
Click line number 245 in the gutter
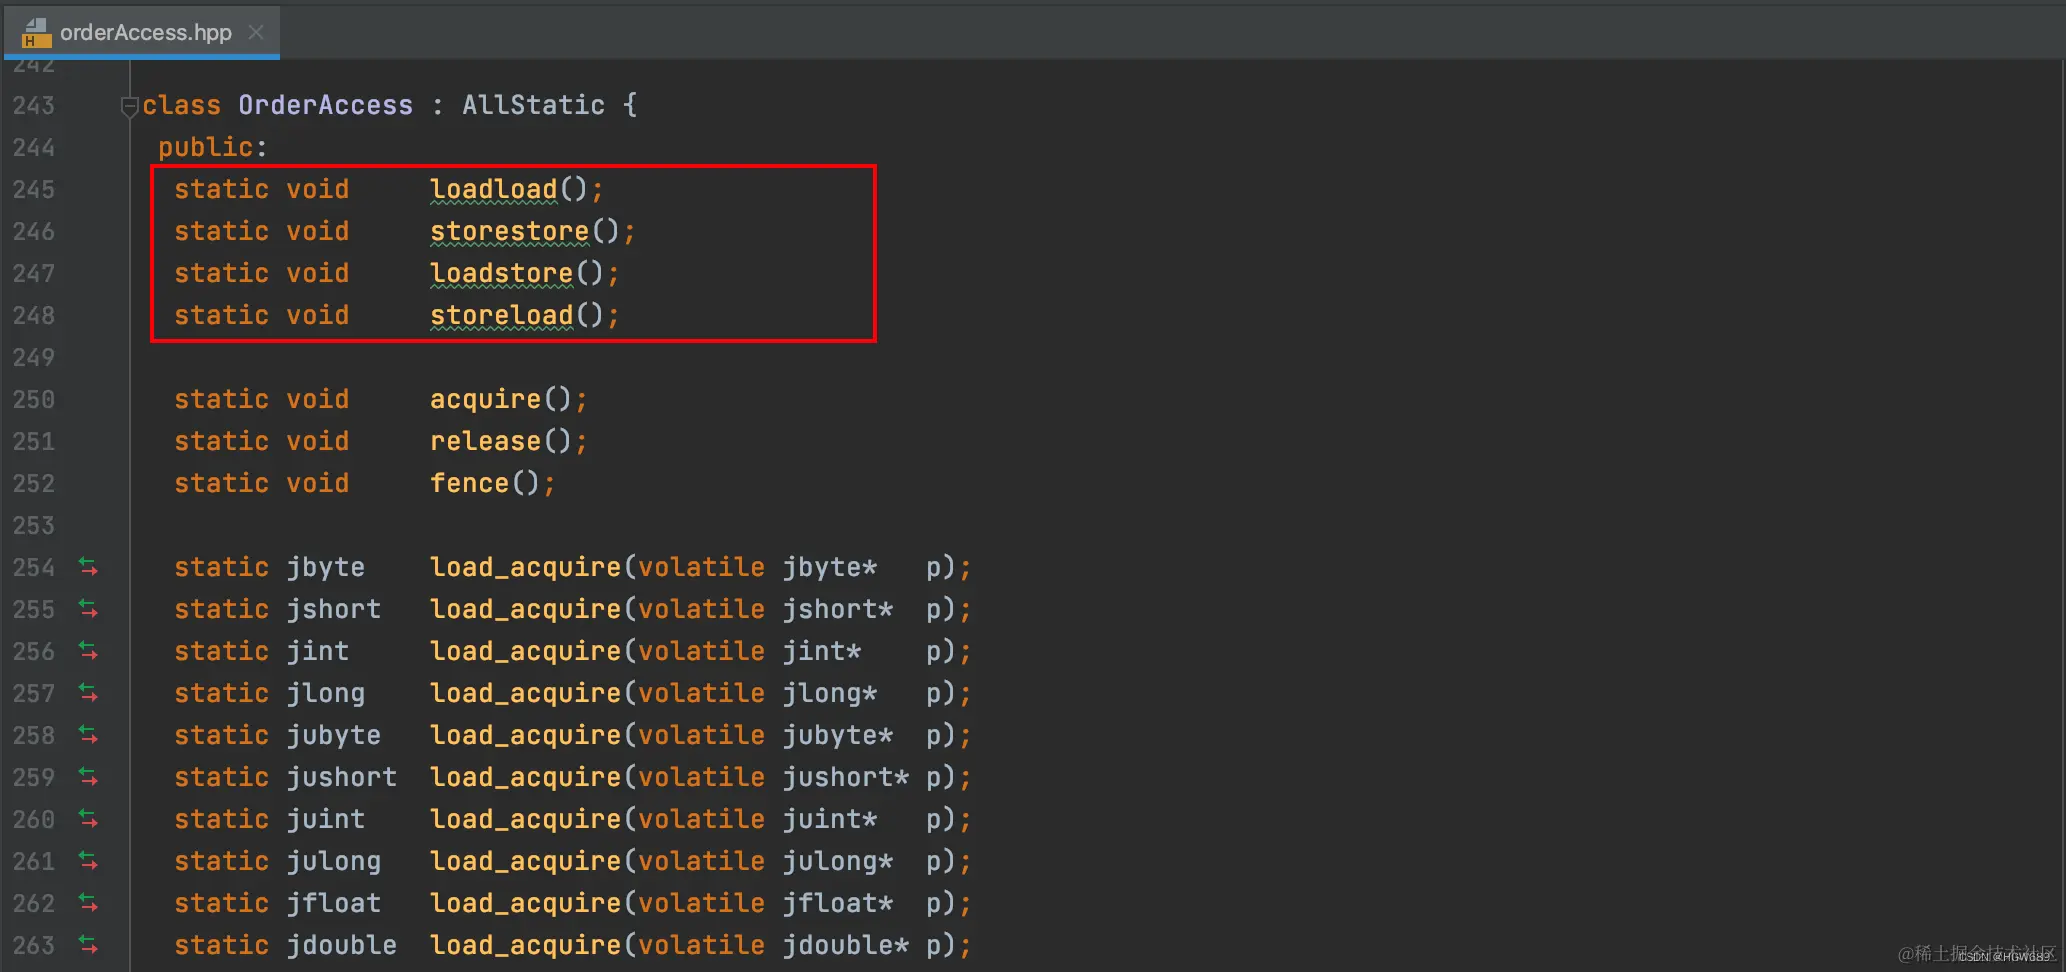coord(34,189)
